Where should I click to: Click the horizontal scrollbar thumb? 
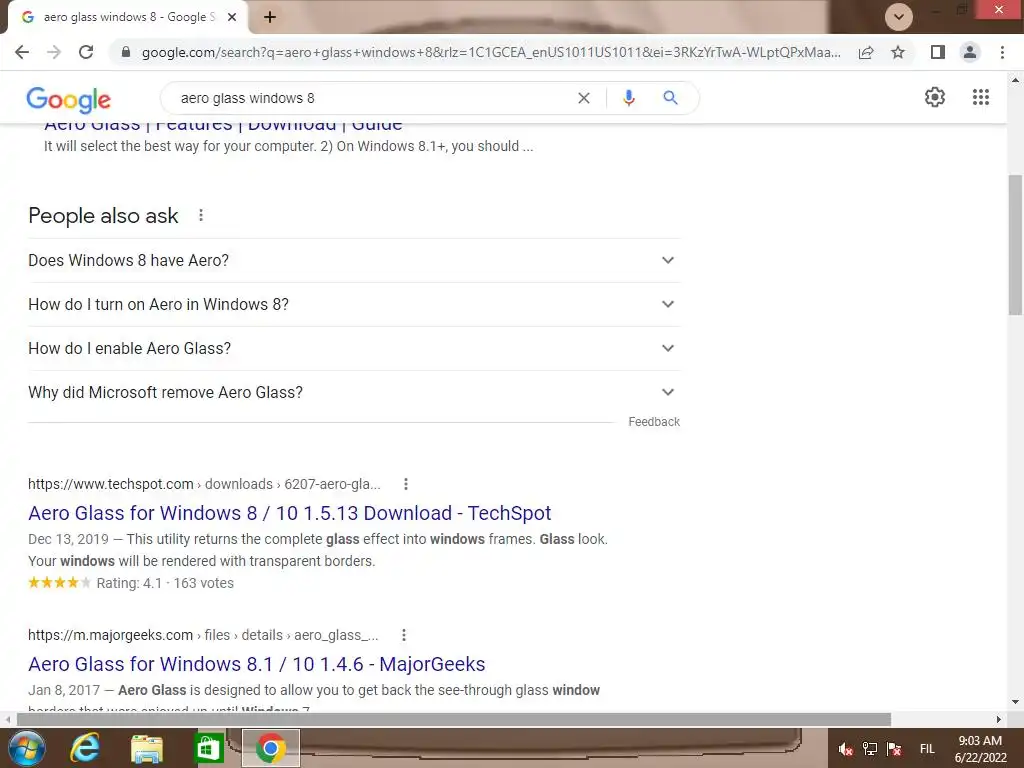454,719
